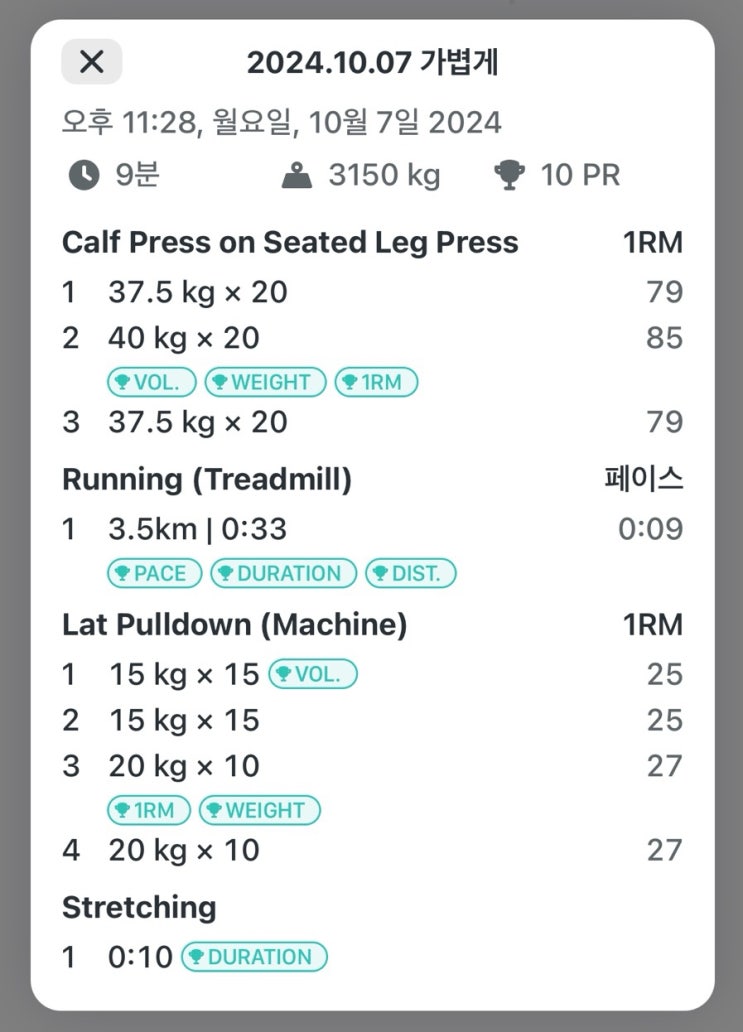Viewport: 743px width, 1032px height.
Task: Tap the DURATION badge under Running
Action: click(283, 573)
